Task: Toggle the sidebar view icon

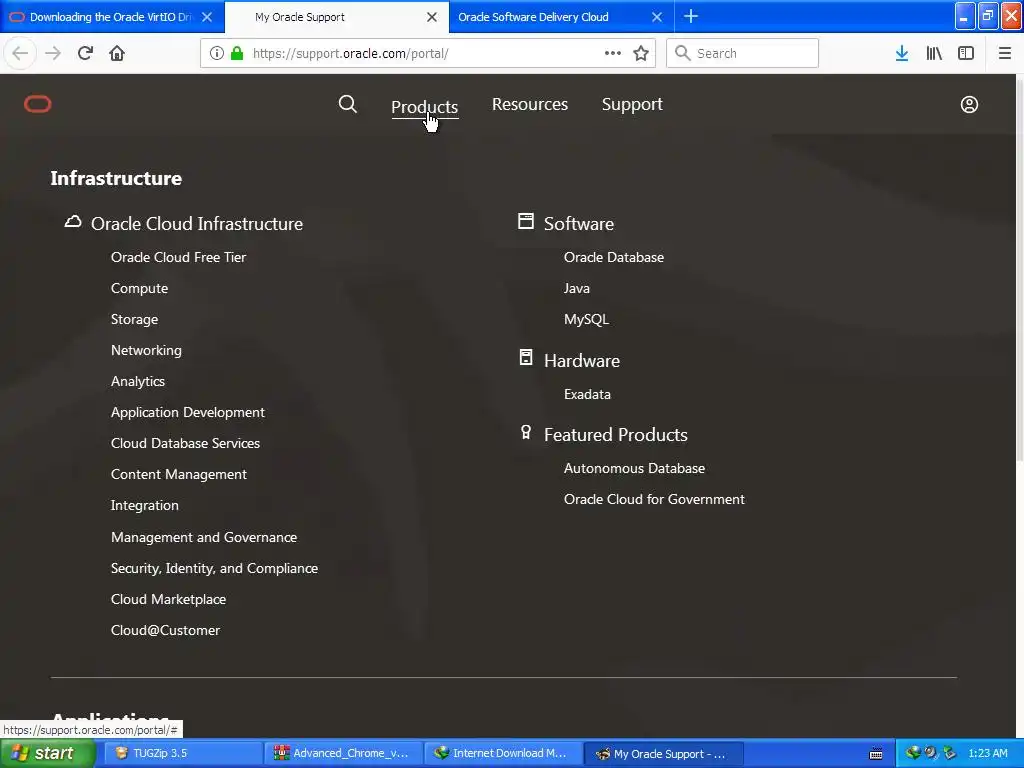Action: 966,54
